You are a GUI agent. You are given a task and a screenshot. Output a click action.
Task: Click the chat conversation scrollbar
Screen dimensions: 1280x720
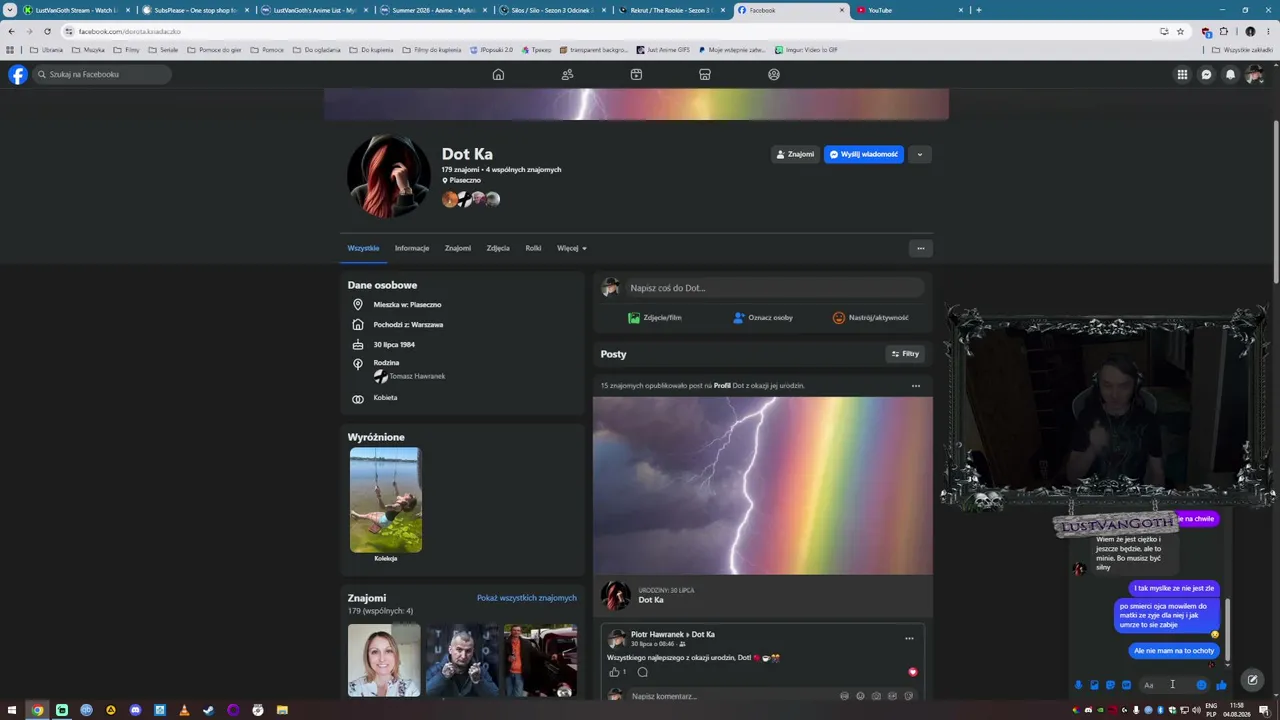pyautogui.click(x=1228, y=630)
